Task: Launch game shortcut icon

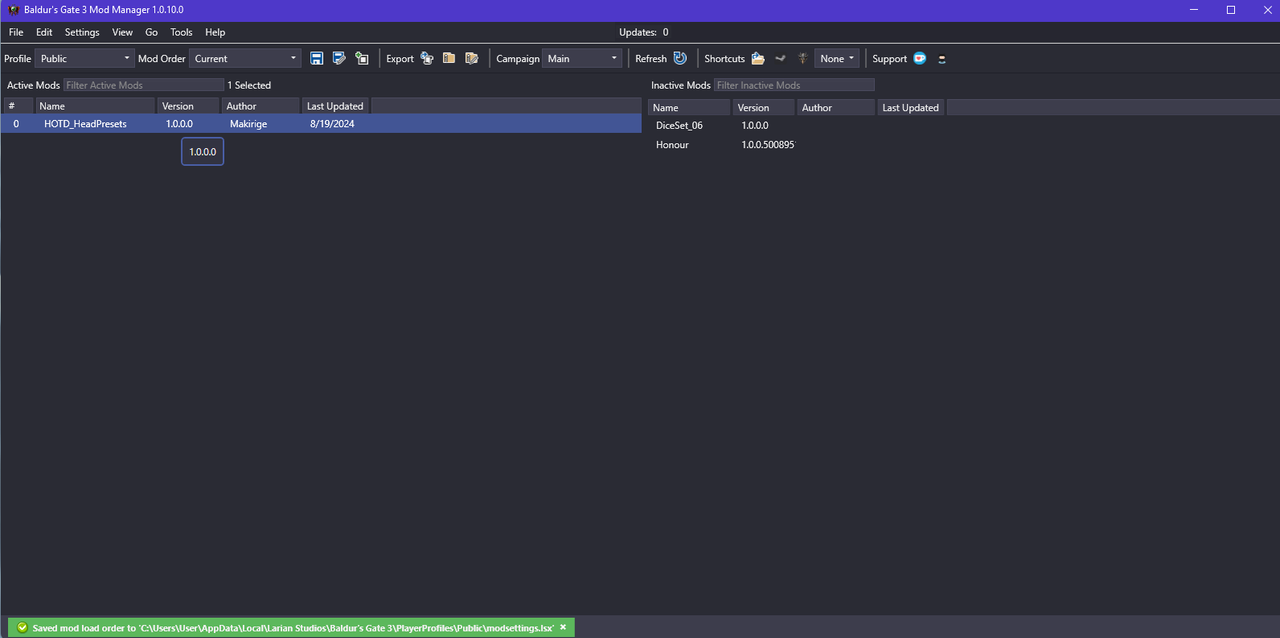Action: (802, 58)
